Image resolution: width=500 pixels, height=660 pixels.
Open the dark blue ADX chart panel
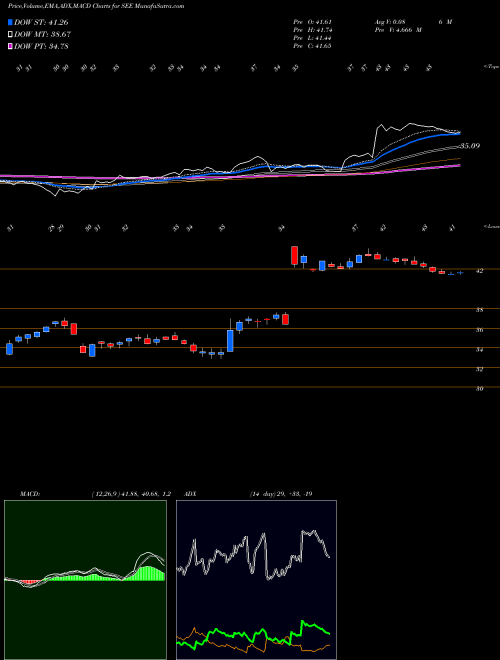(256, 580)
